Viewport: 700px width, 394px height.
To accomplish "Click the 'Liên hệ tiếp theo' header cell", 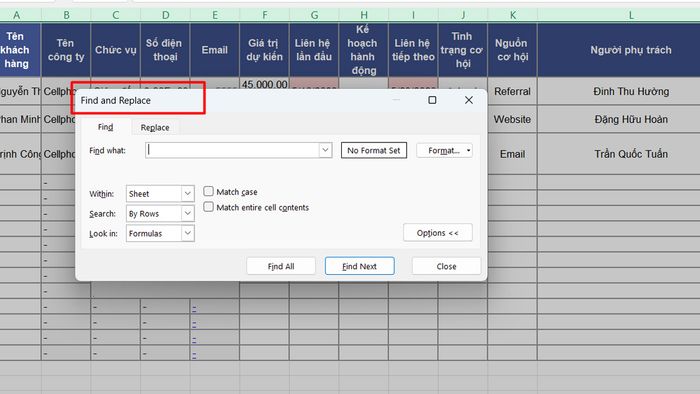I will coord(413,50).
